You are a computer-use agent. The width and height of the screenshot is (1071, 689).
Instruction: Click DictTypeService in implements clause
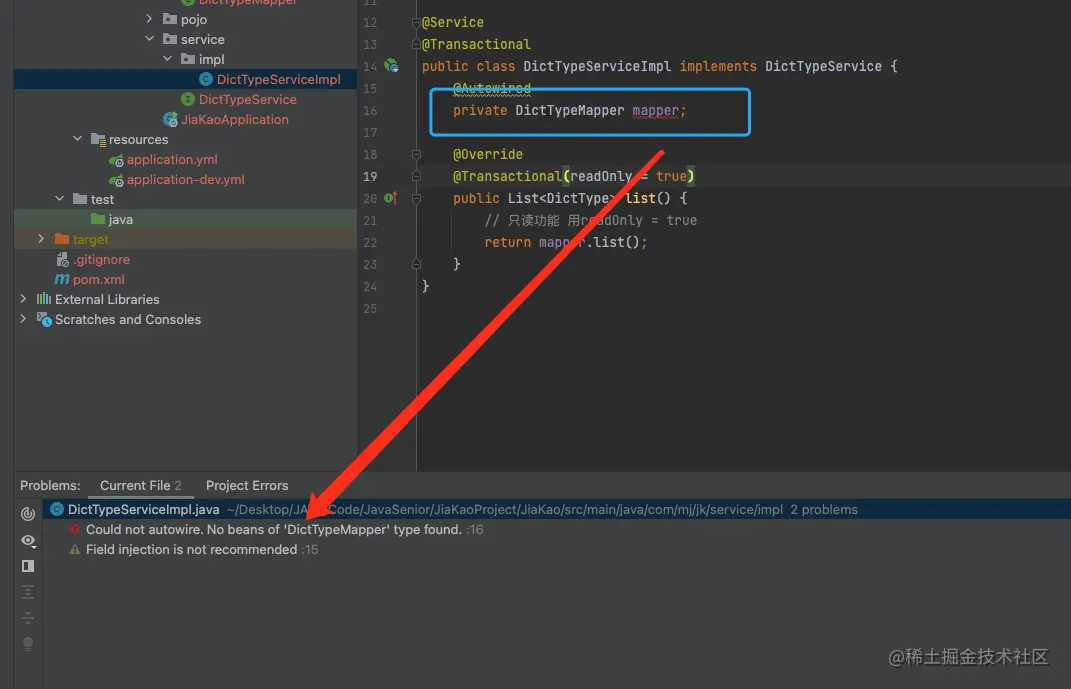[x=823, y=66]
